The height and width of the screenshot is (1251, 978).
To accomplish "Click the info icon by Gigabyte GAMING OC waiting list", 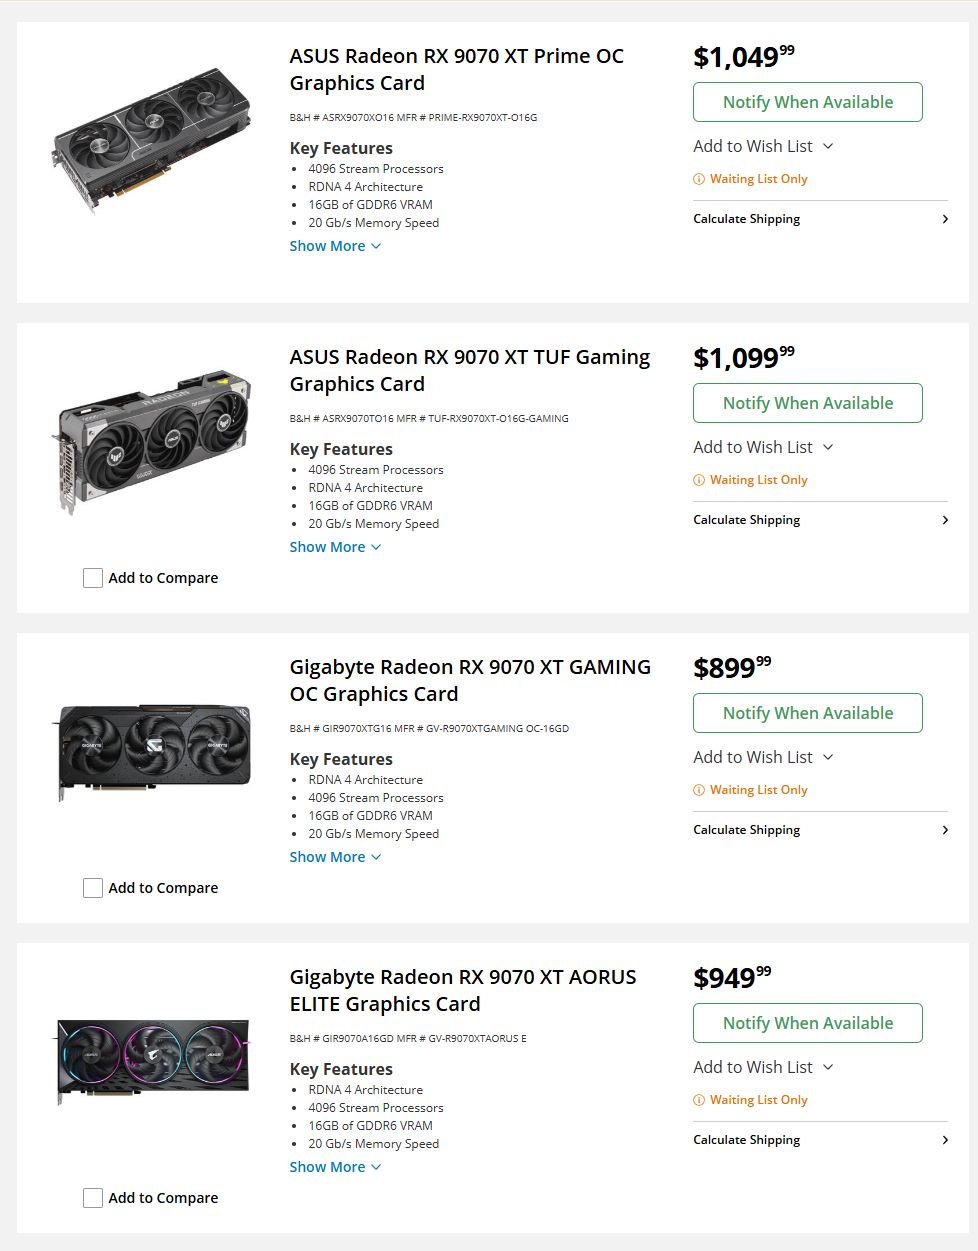I will 698,789.
